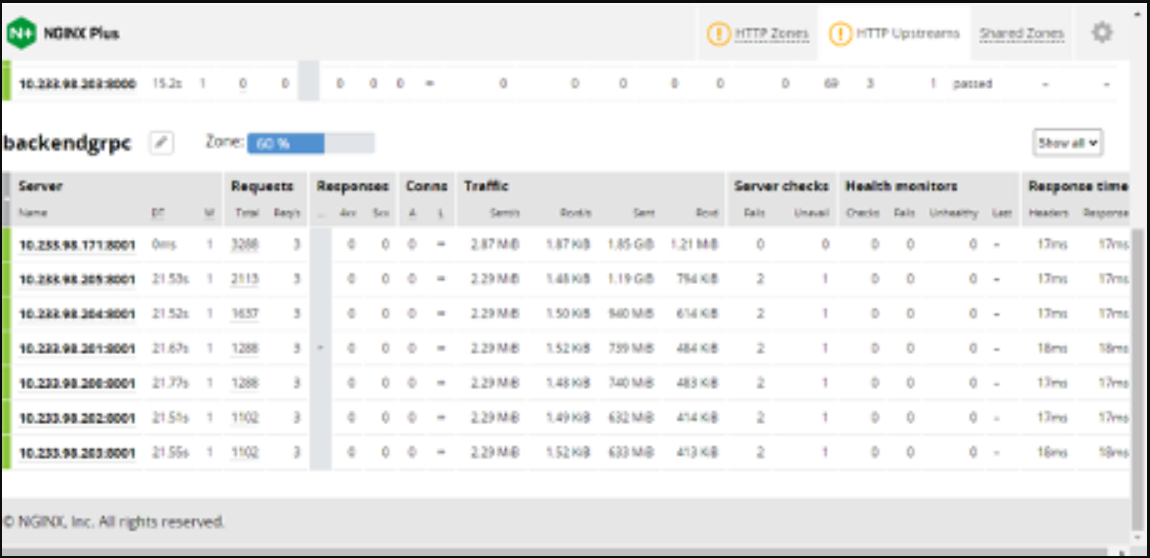Click the 633 MiB sent value
Viewport: 1150px width, 558px height.
click(631, 452)
